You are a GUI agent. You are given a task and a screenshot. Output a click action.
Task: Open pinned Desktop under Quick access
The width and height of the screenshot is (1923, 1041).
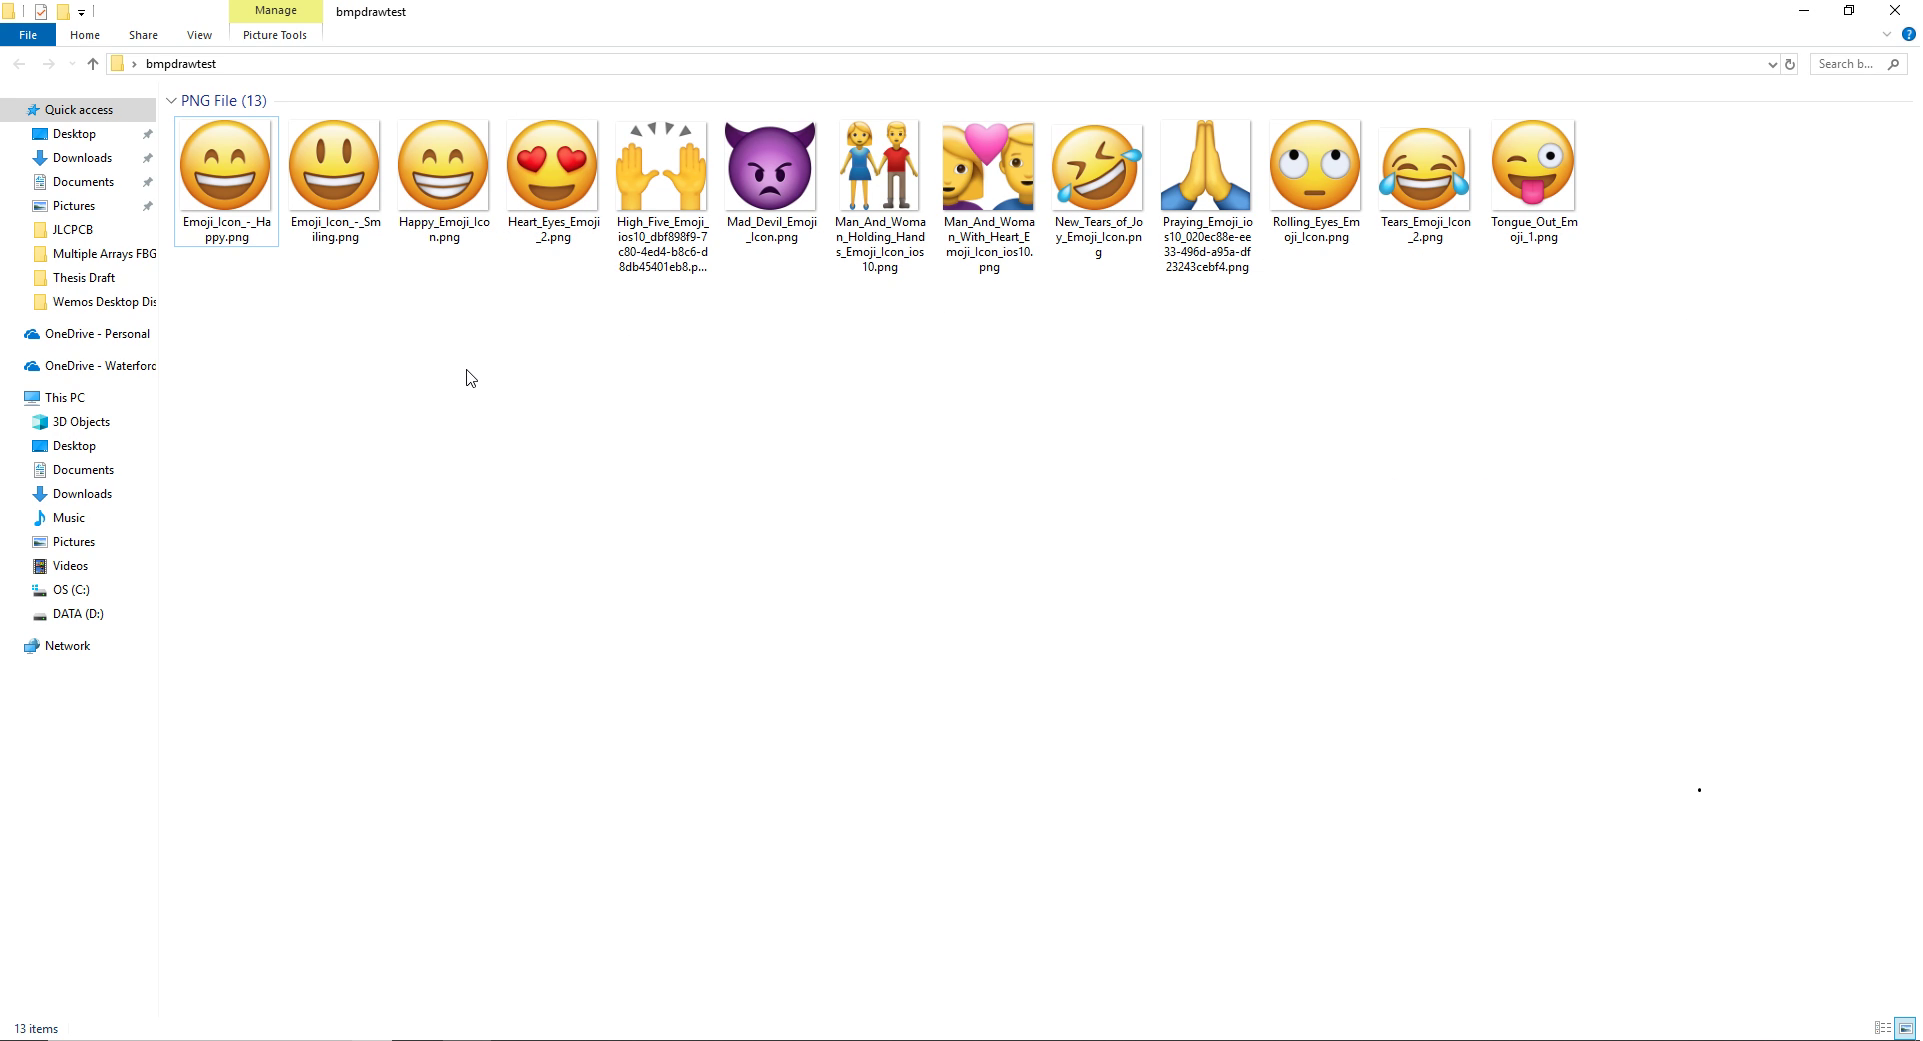point(75,134)
